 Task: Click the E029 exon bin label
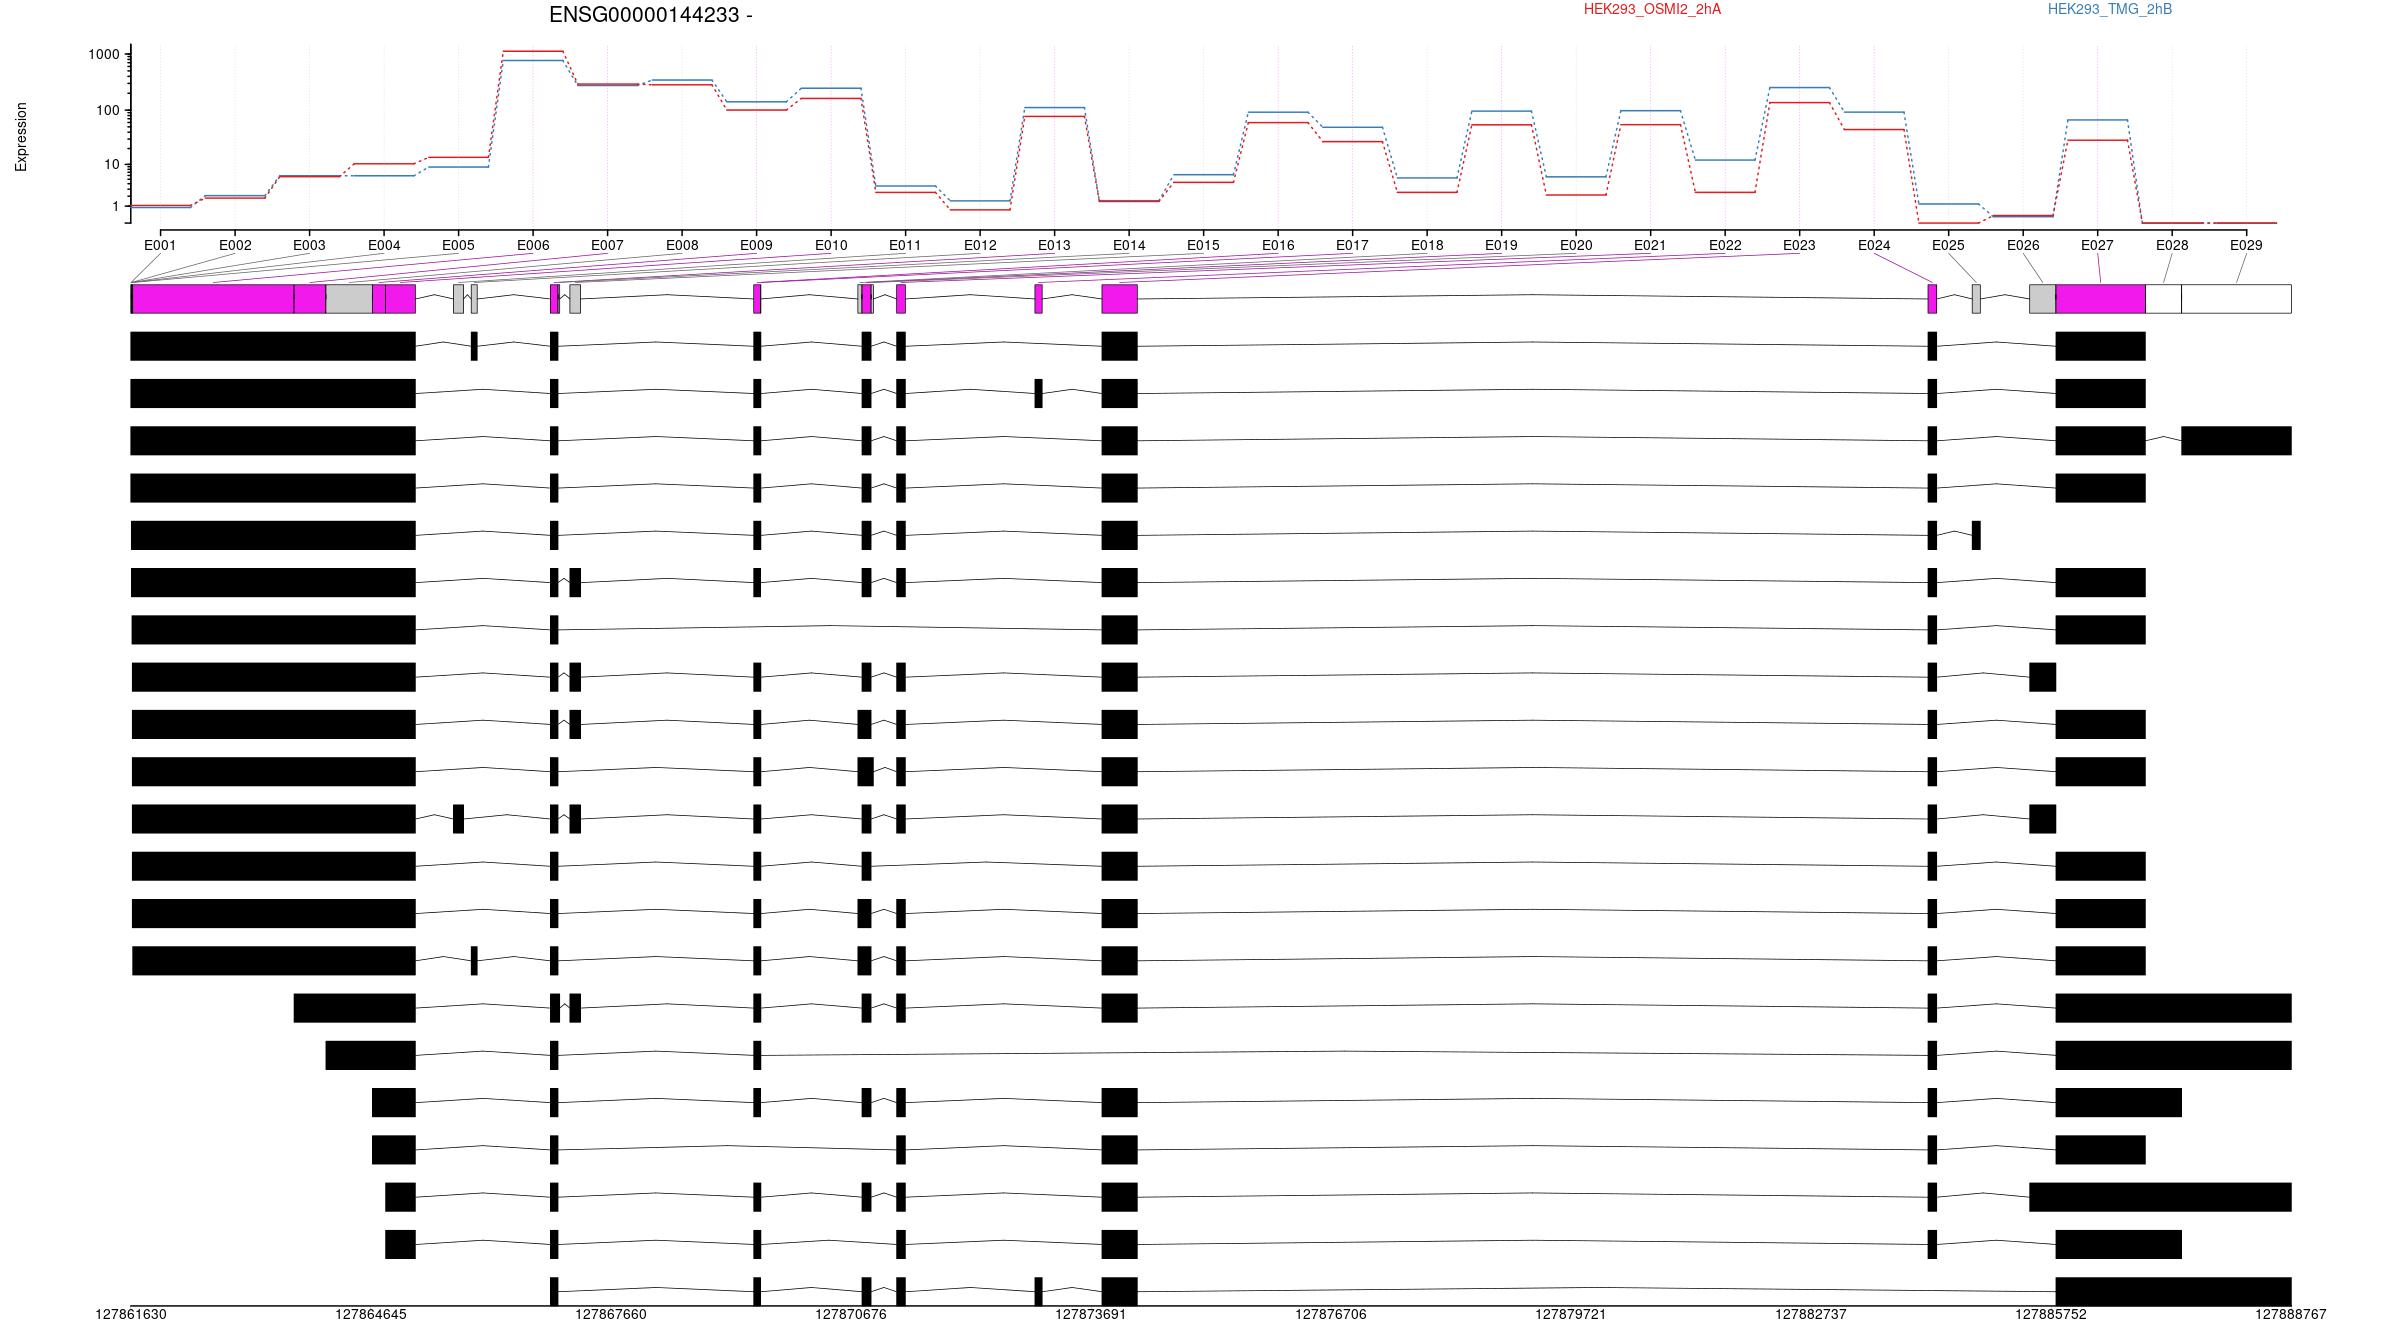click(x=2246, y=245)
